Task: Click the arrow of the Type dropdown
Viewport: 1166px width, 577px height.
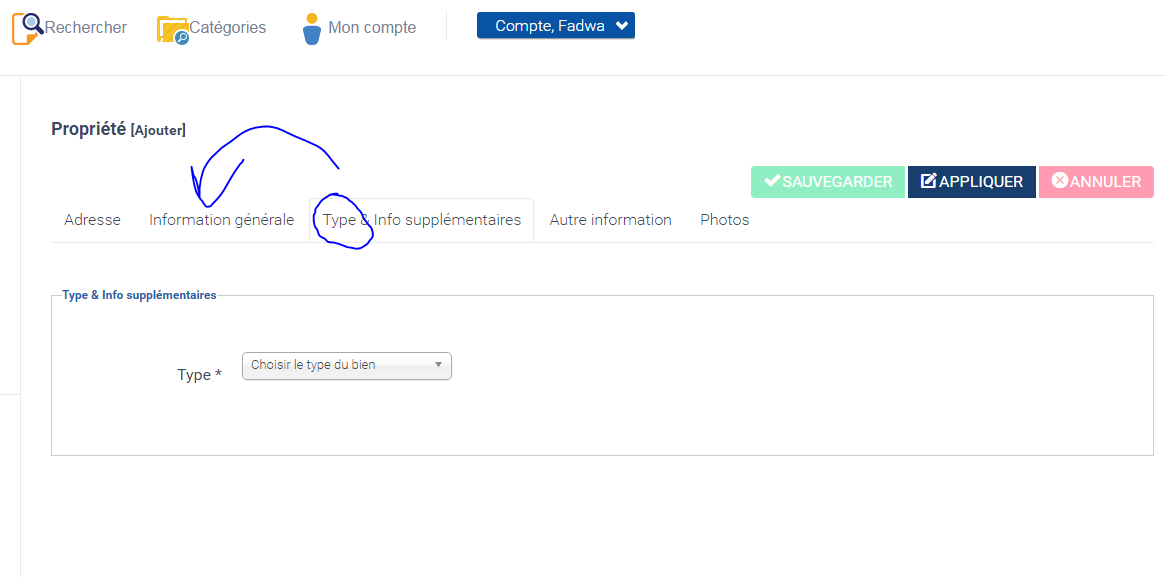Action: [x=438, y=365]
